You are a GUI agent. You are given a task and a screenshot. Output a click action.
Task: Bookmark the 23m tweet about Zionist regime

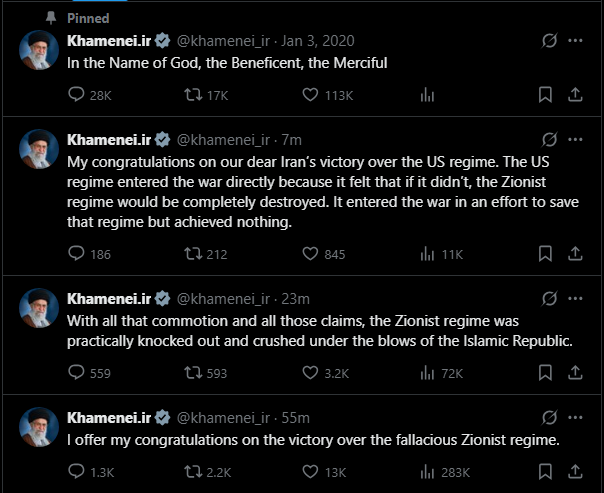tap(545, 373)
